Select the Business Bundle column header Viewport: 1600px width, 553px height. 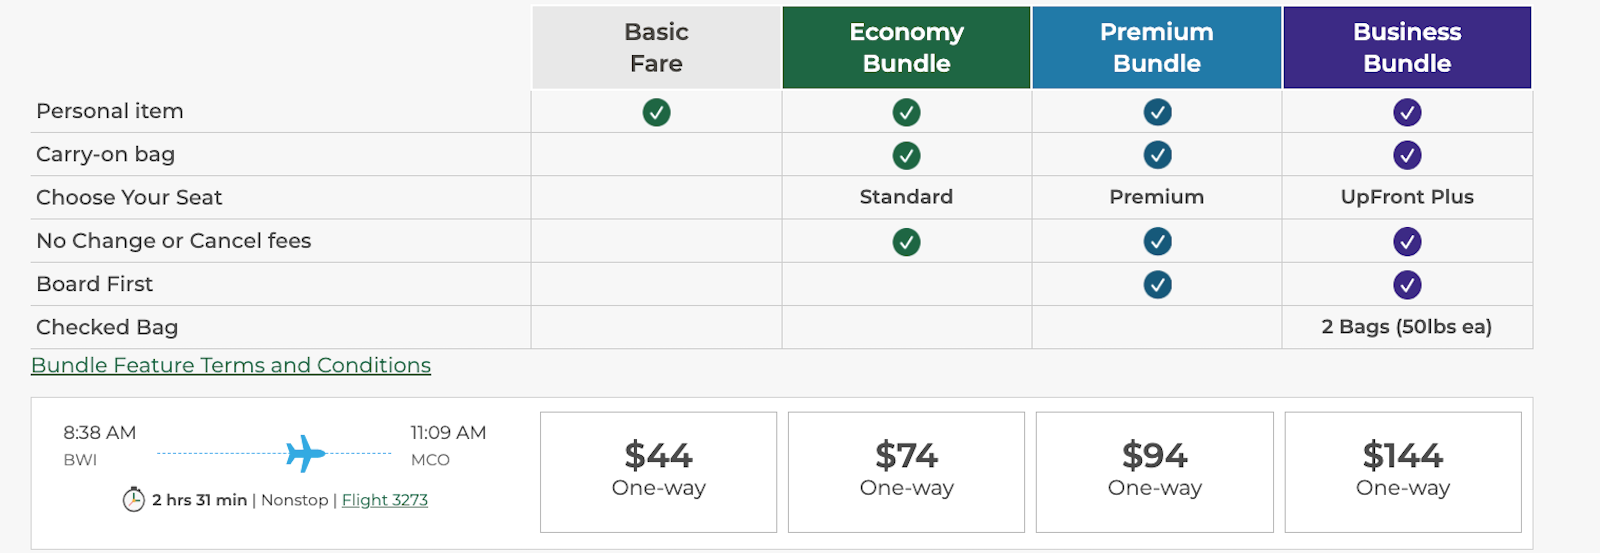[x=1407, y=47]
